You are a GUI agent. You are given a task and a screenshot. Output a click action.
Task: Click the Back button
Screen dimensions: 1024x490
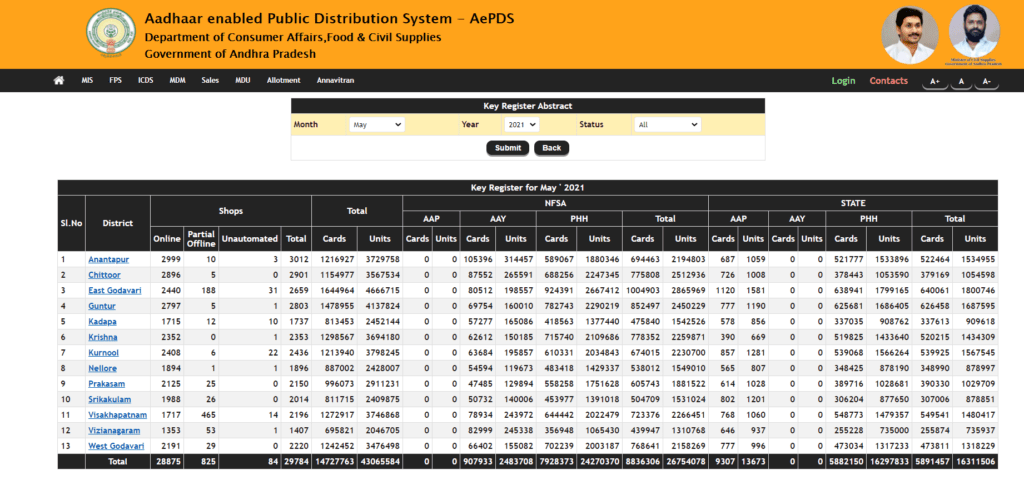[552, 148]
